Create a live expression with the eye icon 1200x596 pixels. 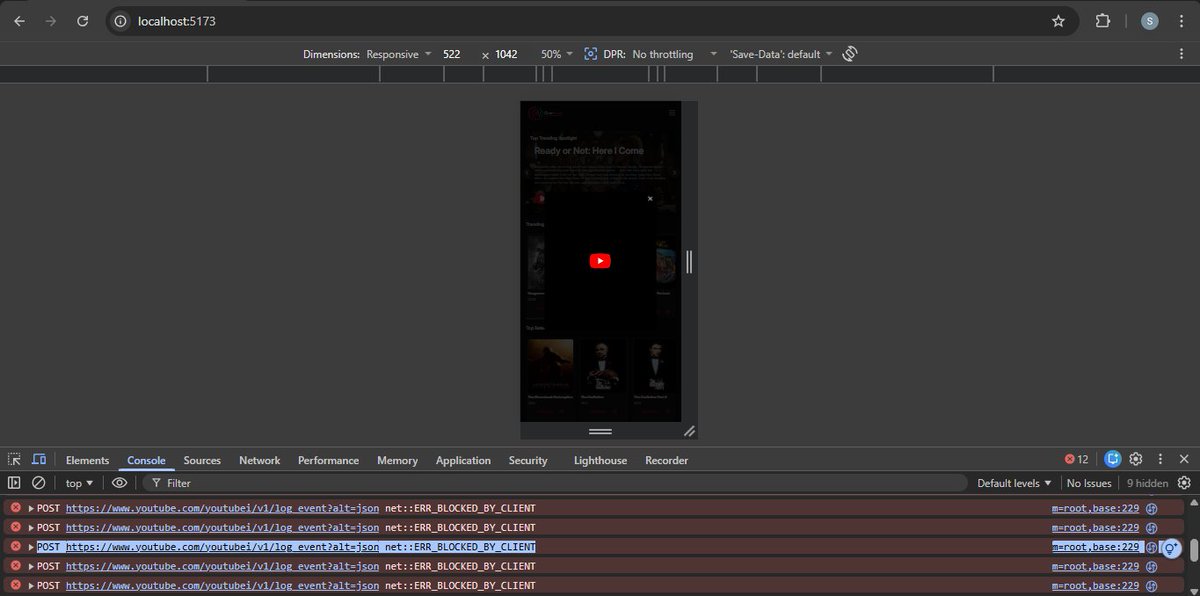[x=119, y=483]
